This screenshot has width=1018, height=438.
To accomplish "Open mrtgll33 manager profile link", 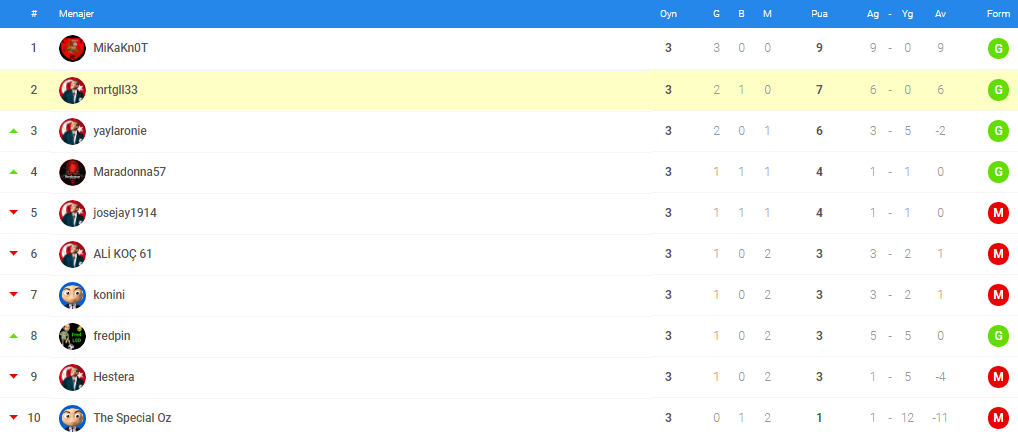I will pos(116,90).
